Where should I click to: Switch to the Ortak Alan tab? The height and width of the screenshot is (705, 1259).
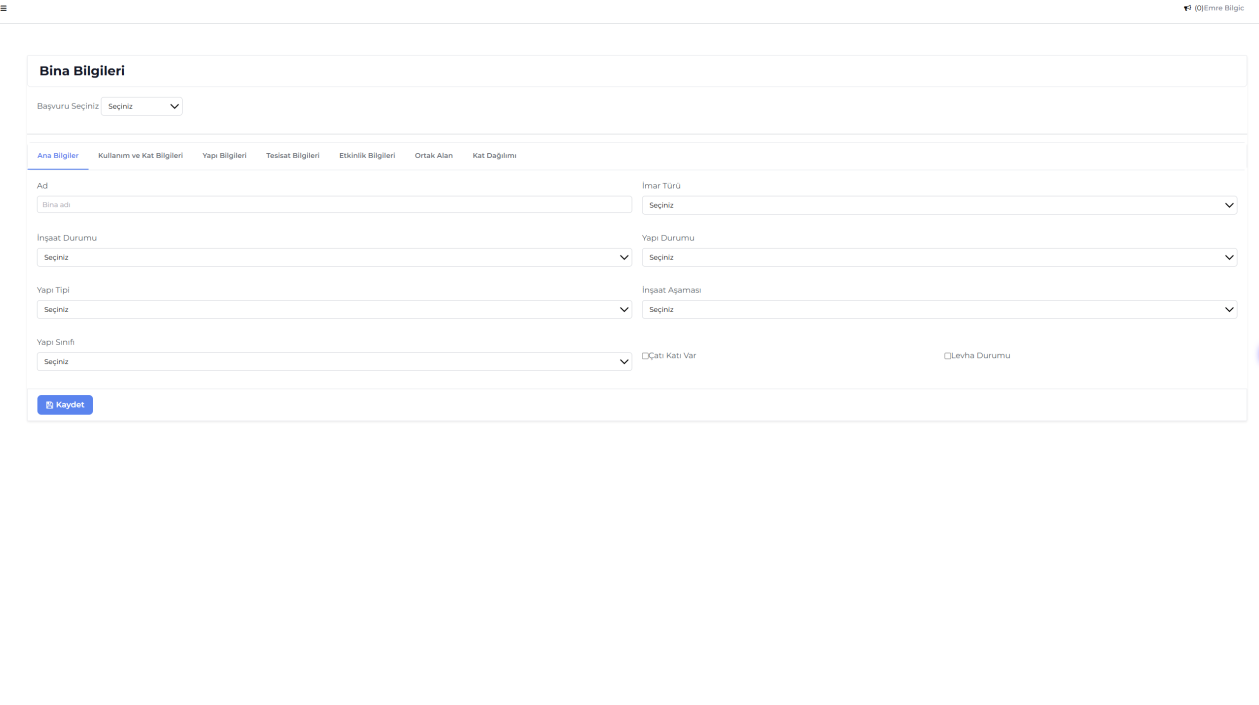tap(433, 156)
